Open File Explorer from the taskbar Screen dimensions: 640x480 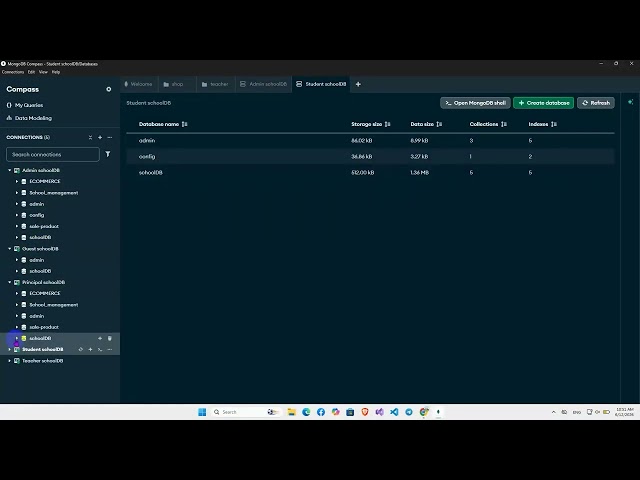(291, 412)
